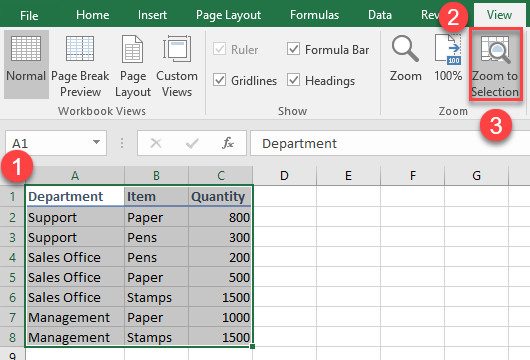Disable the Headings checkbox
Image resolution: width=530 pixels, height=360 pixels.
coord(293,80)
